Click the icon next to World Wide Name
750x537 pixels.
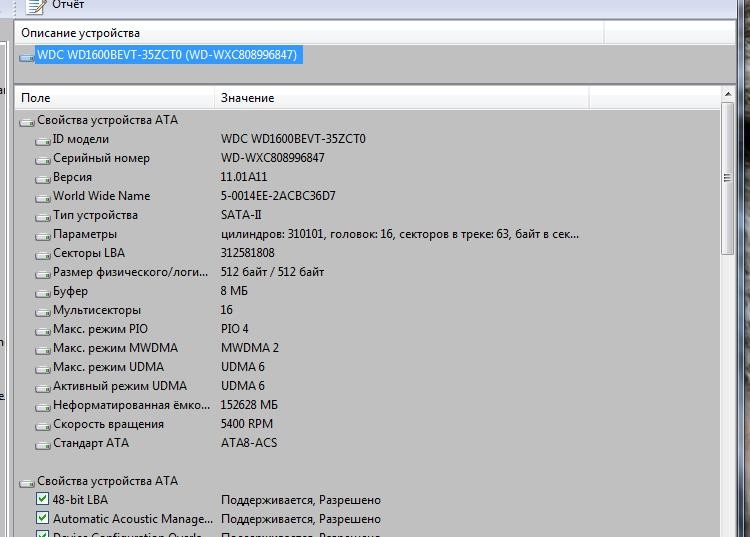(43, 197)
